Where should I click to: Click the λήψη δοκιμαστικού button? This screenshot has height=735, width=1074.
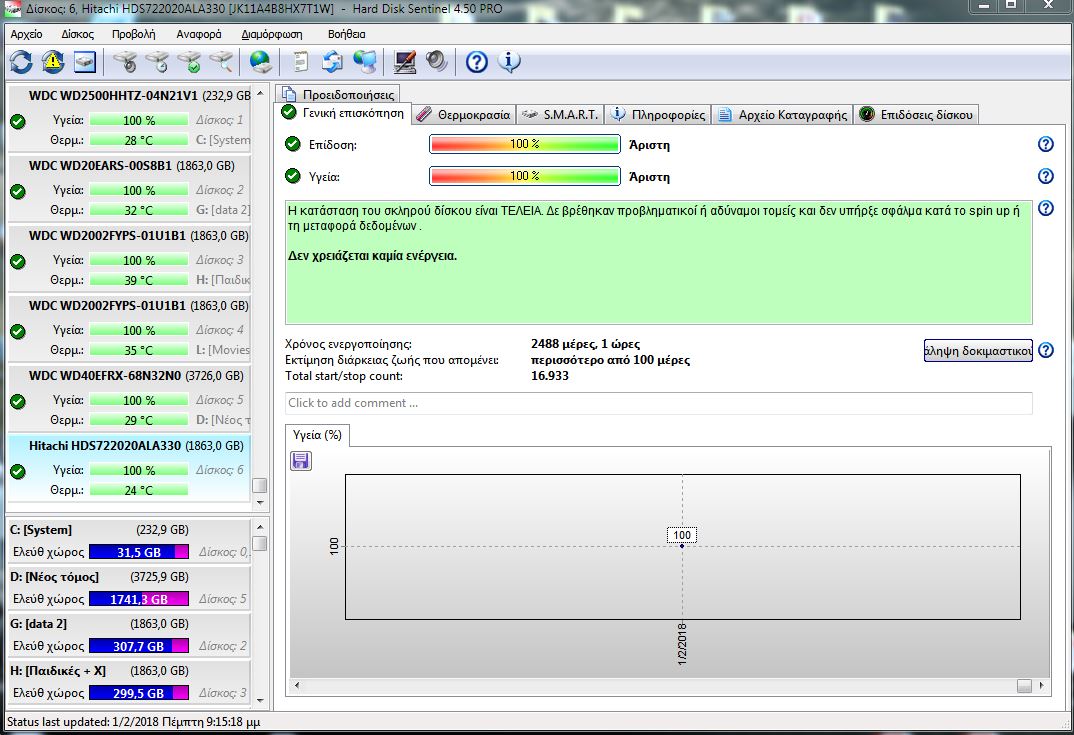point(978,351)
